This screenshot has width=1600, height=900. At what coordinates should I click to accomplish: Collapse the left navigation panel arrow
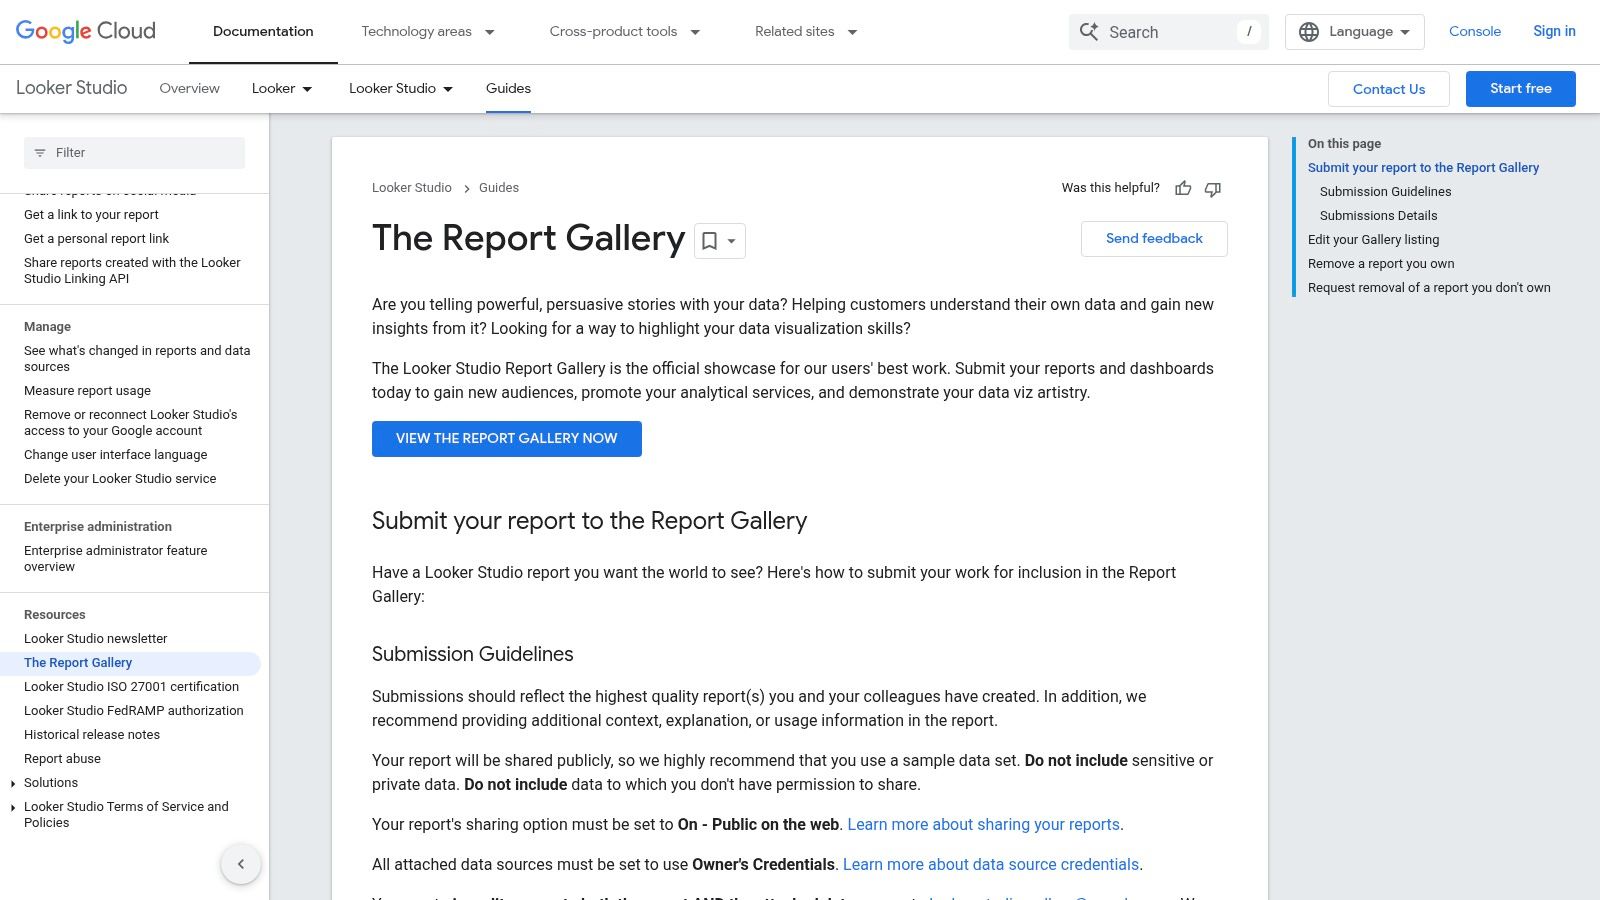pyautogui.click(x=241, y=864)
